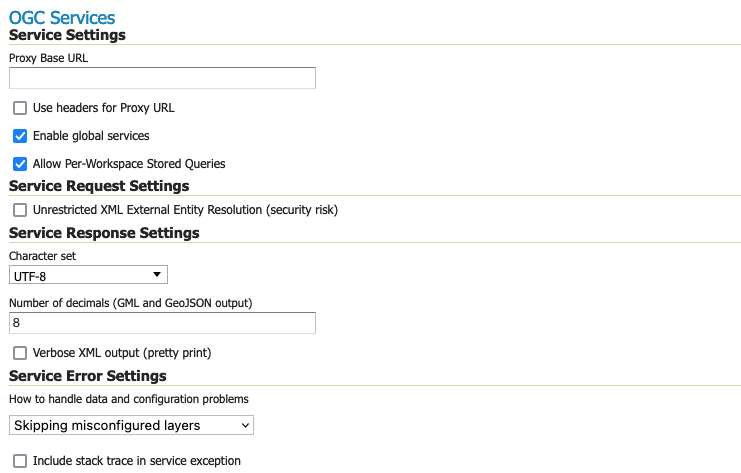Click the data and configuration problems label
Image resolution: width=741 pixels, height=473 pixels.
point(128,399)
